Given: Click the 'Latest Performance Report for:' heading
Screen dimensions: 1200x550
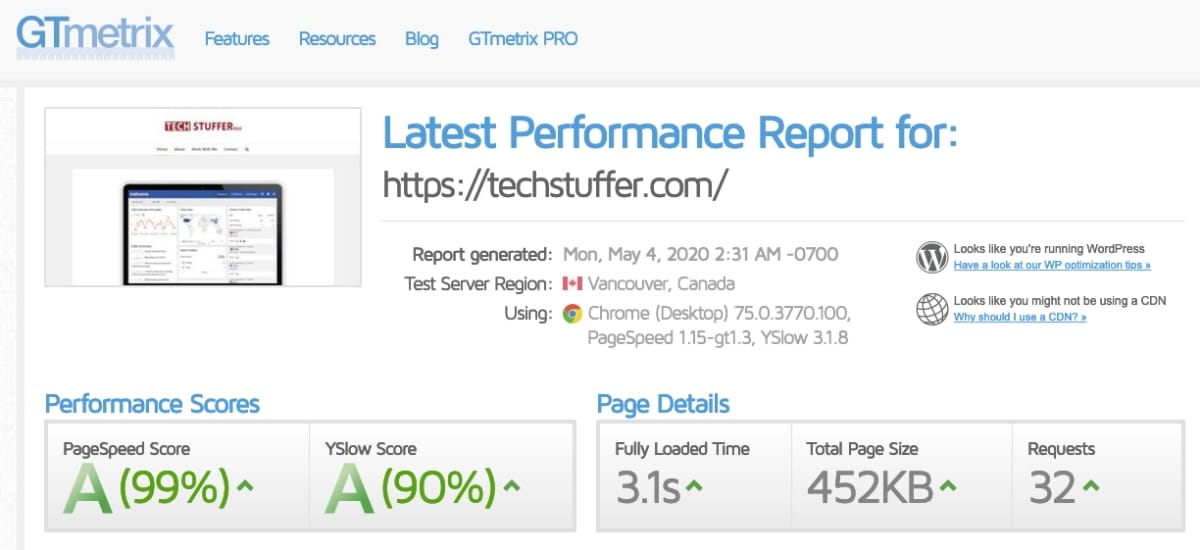Looking at the screenshot, I should (670, 133).
